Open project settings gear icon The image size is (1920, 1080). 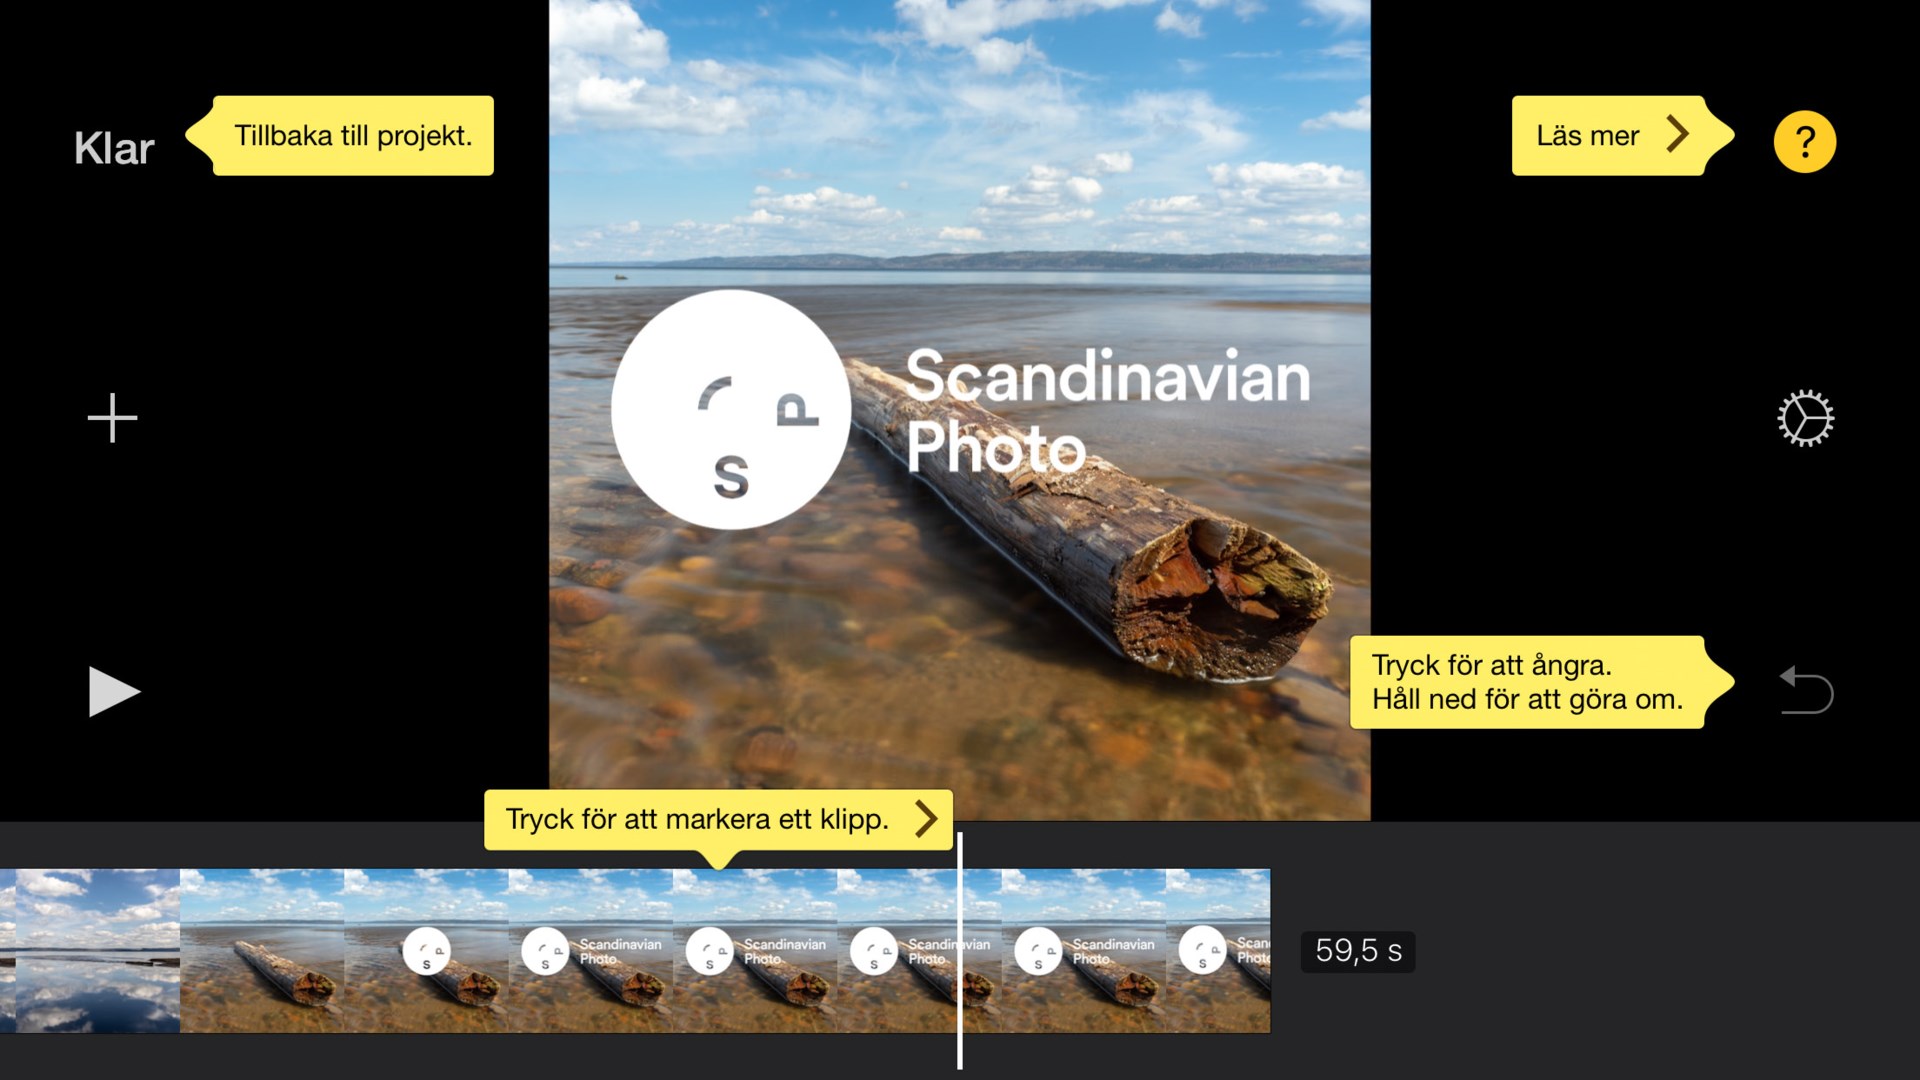tap(1805, 418)
